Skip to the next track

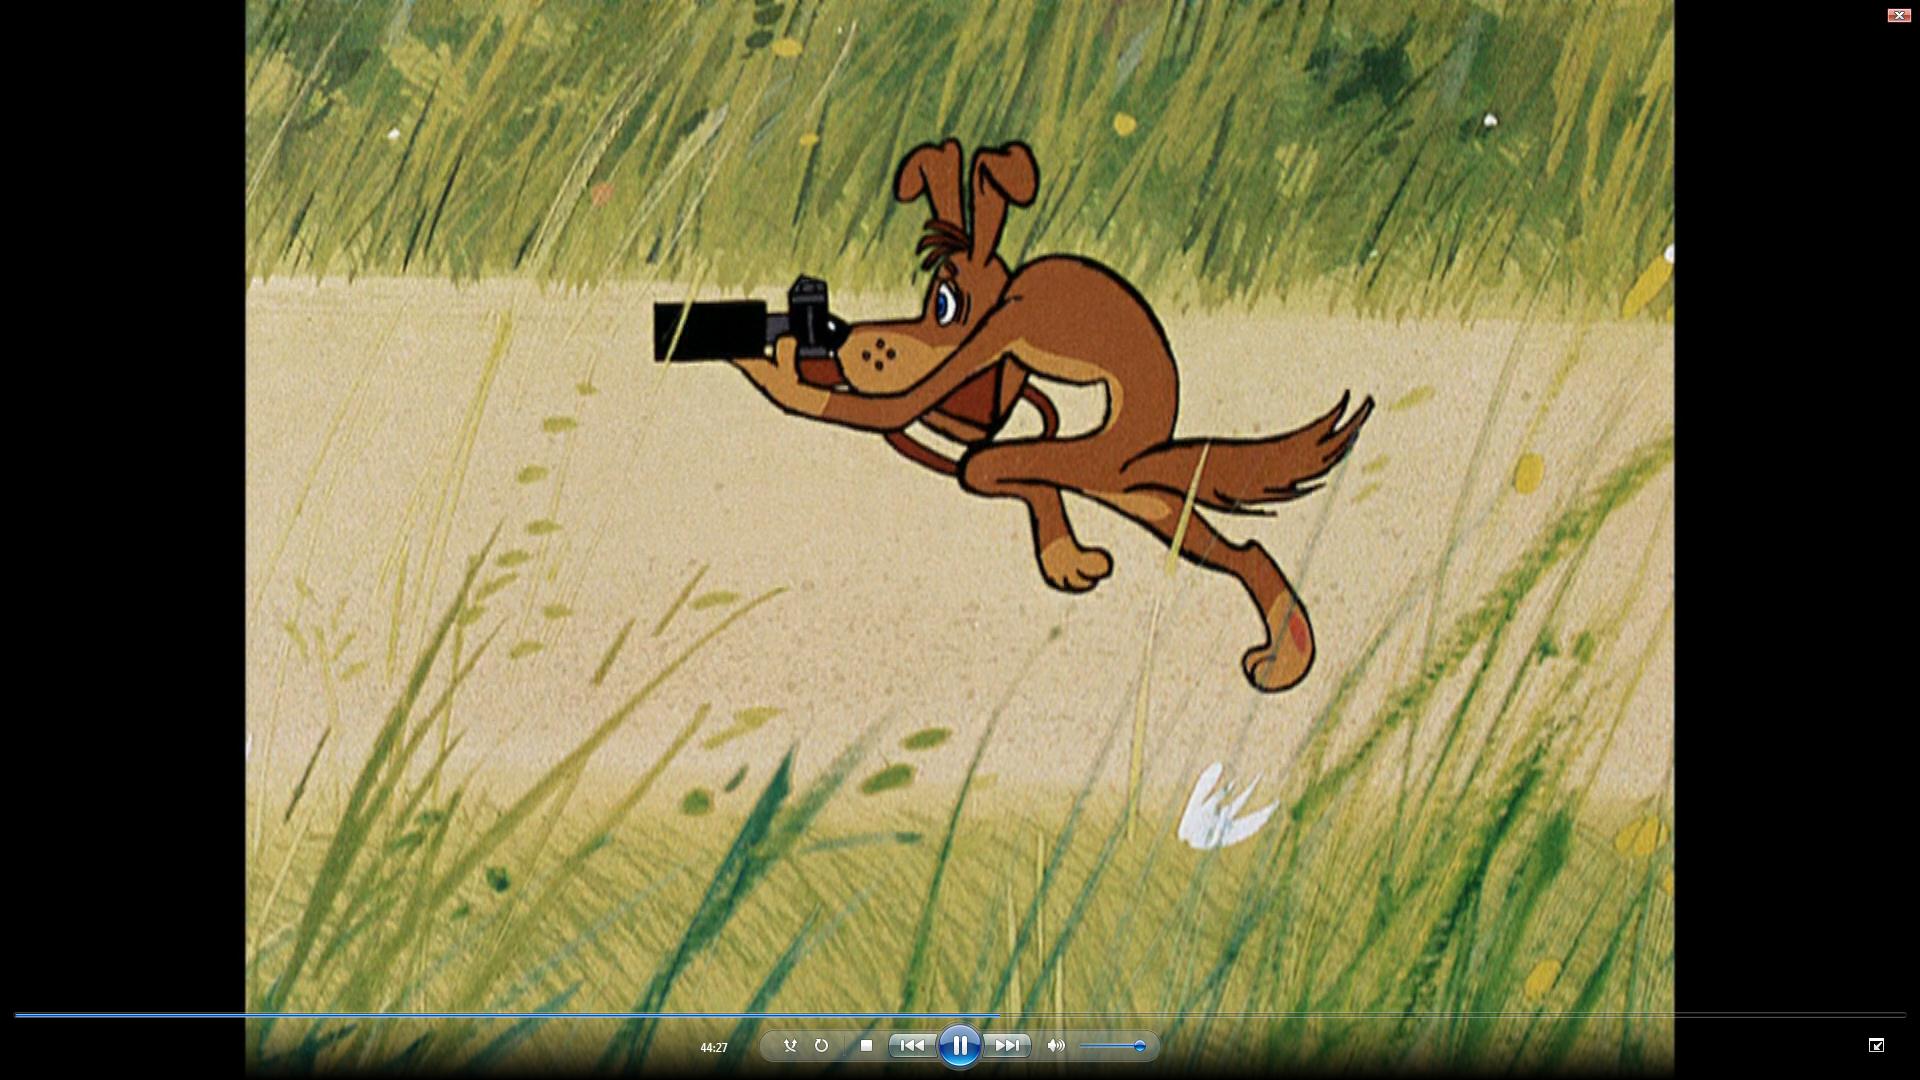click(1006, 1046)
